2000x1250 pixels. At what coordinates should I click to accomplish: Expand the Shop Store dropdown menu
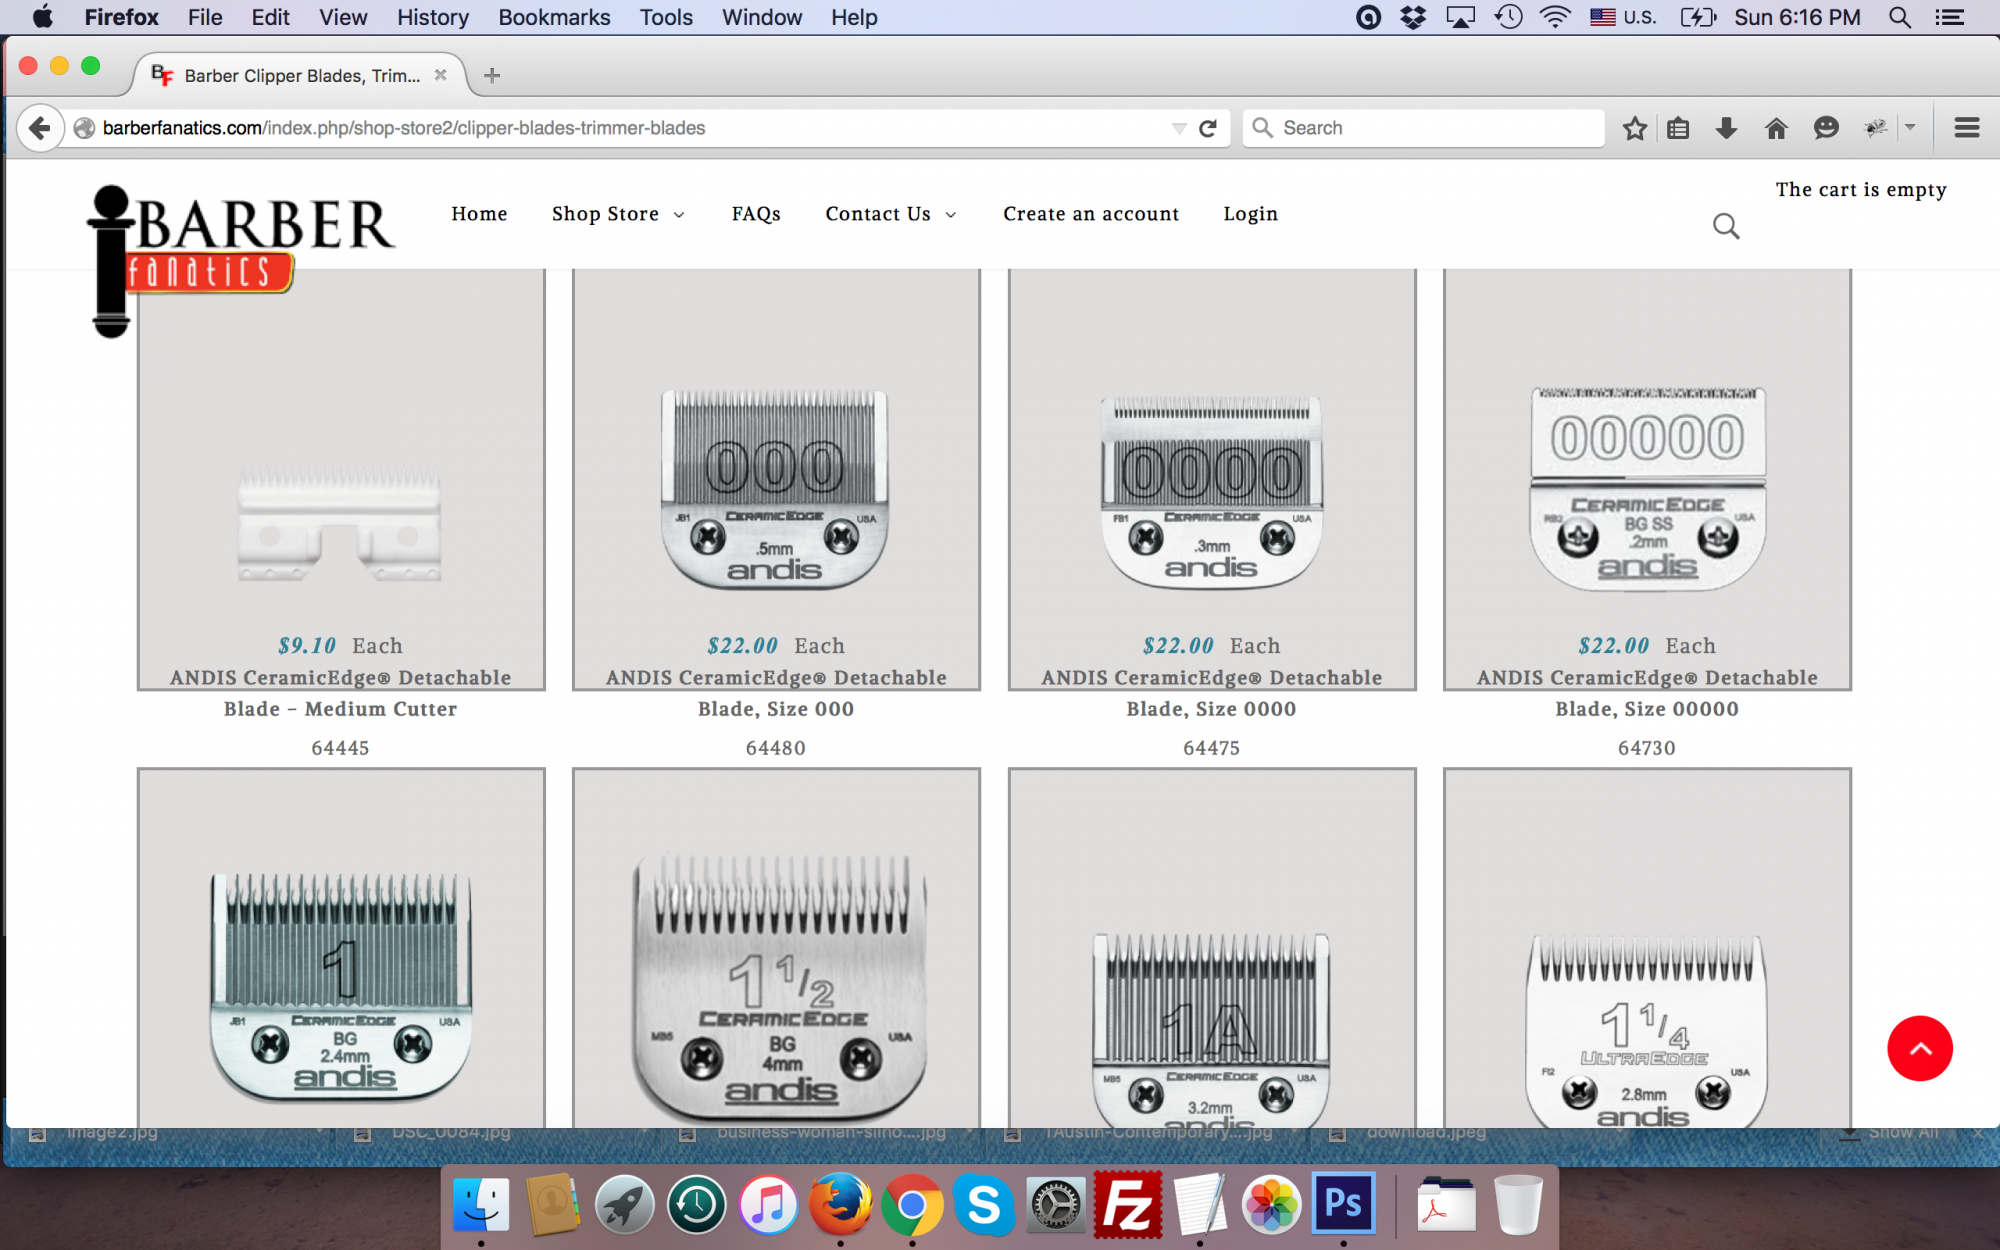617,214
